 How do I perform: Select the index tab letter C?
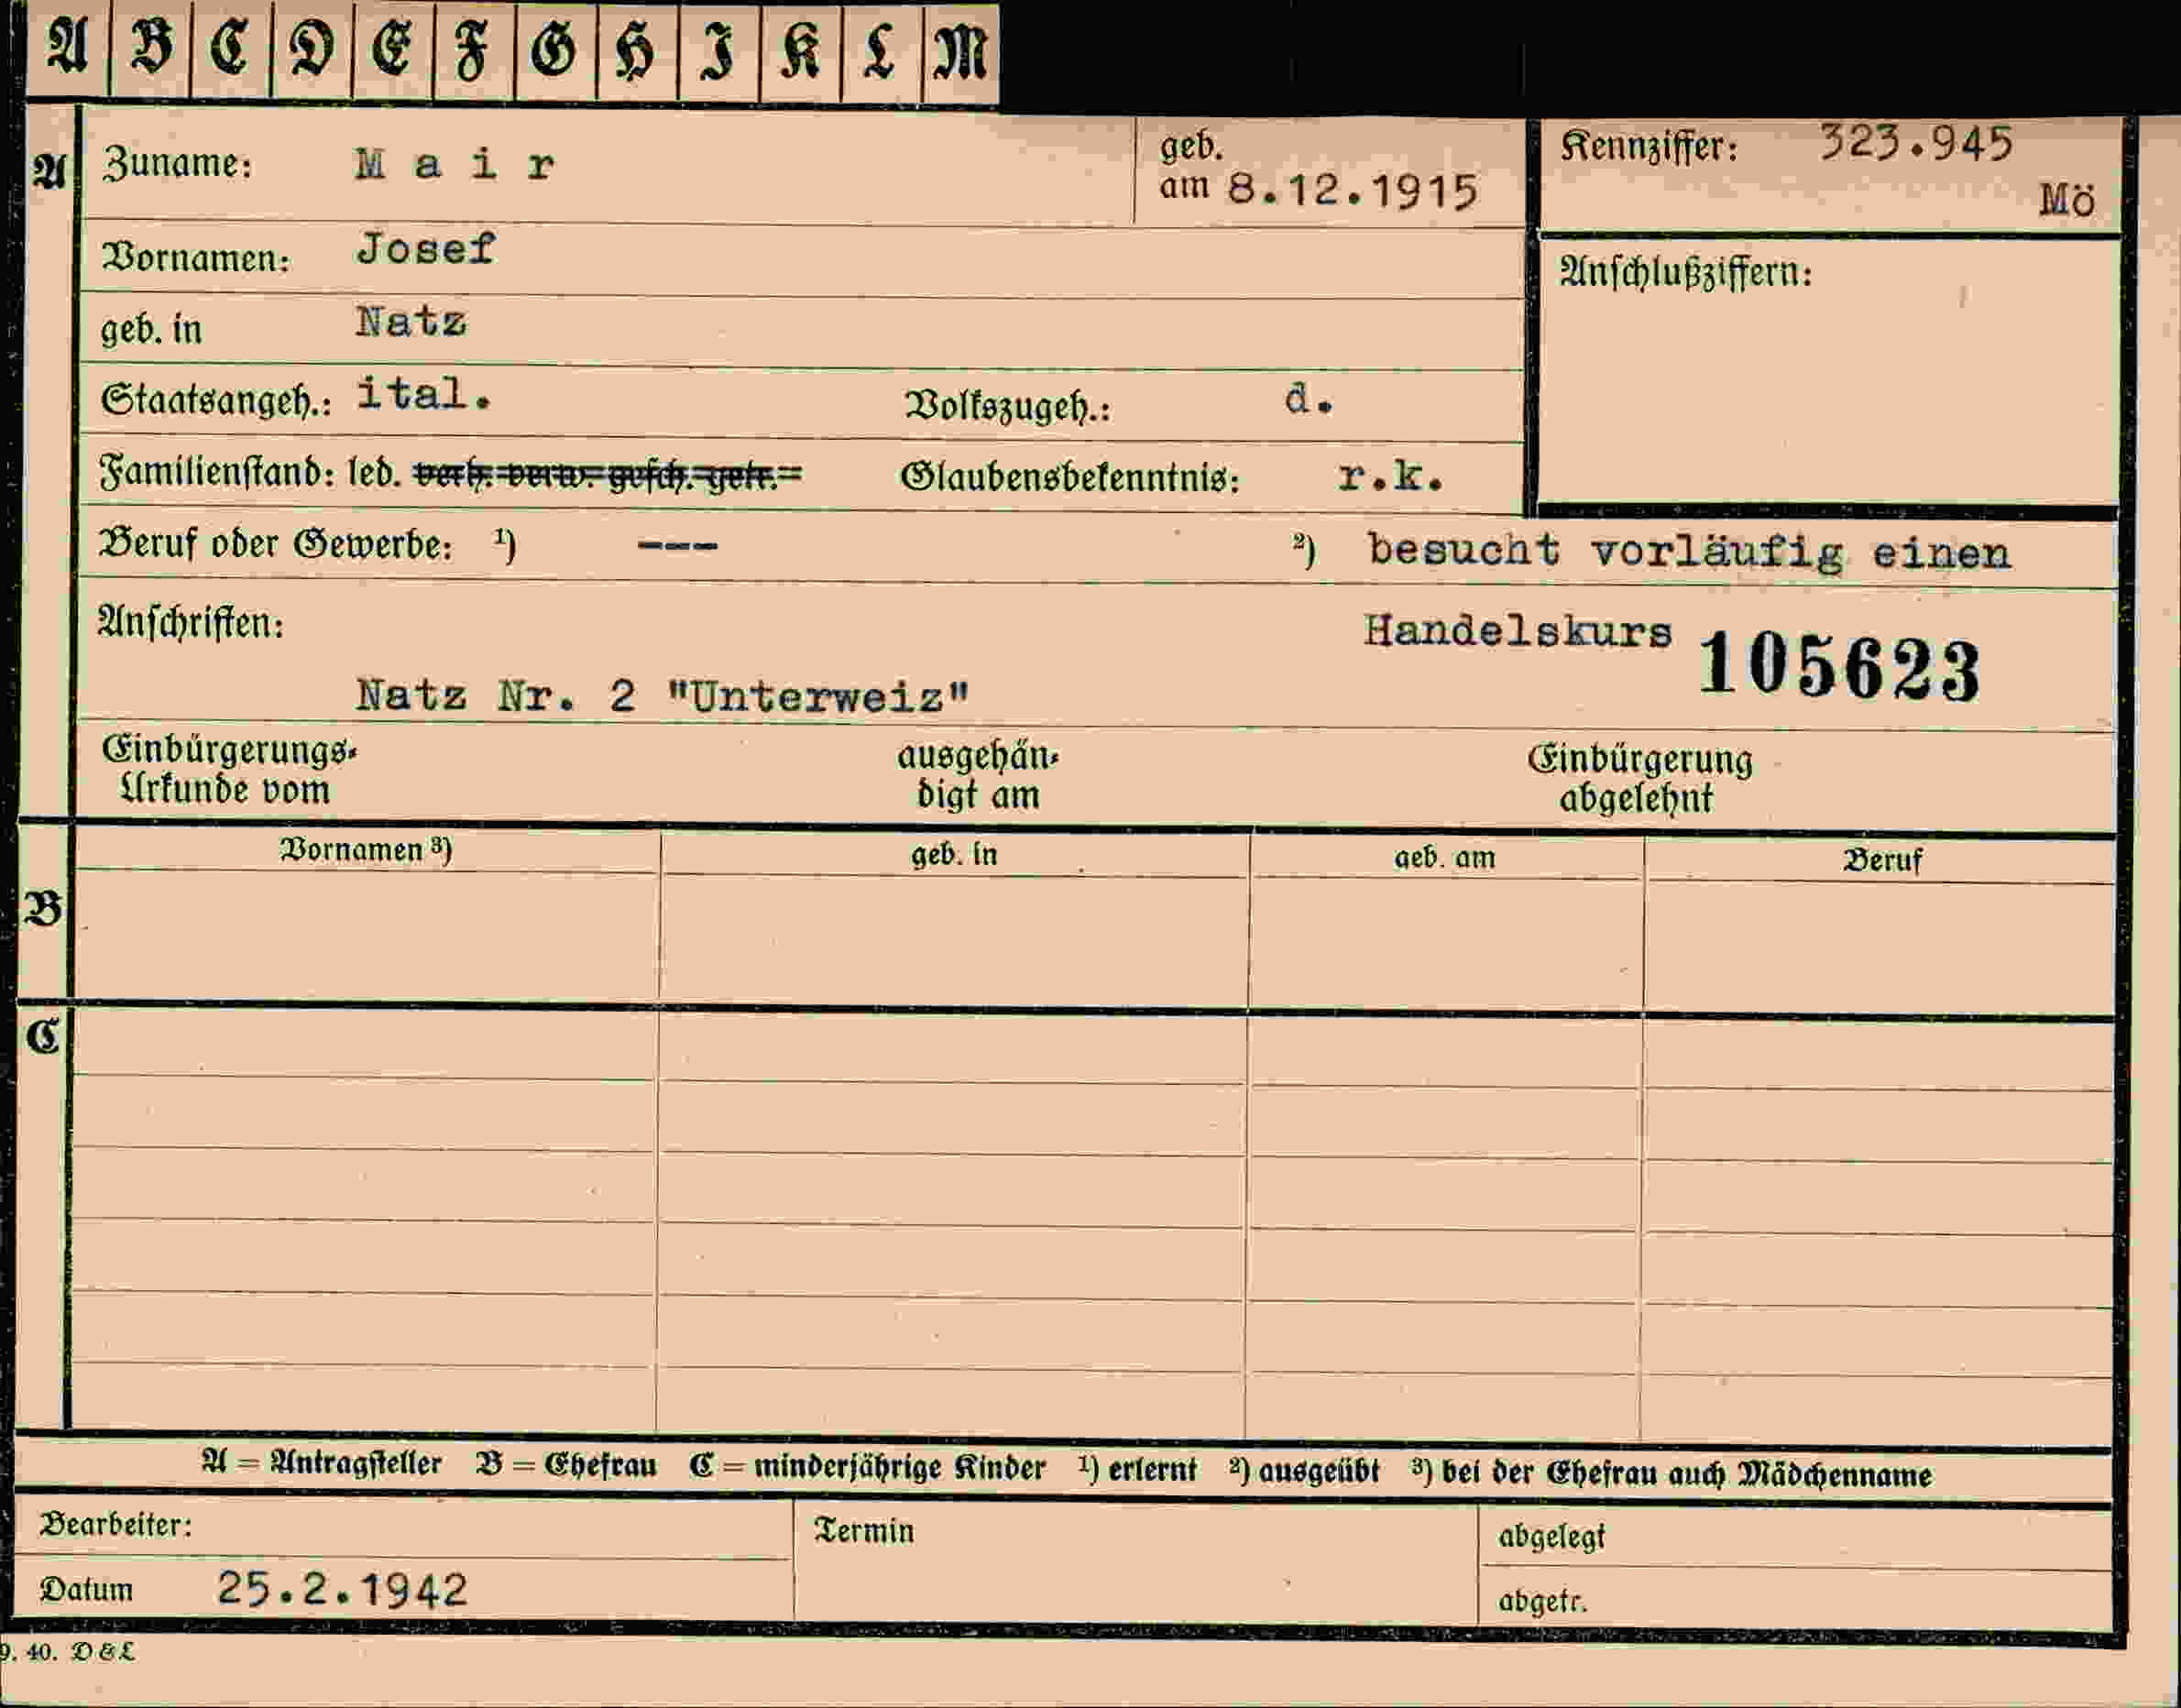pyautogui.click(x=231, y=49)
